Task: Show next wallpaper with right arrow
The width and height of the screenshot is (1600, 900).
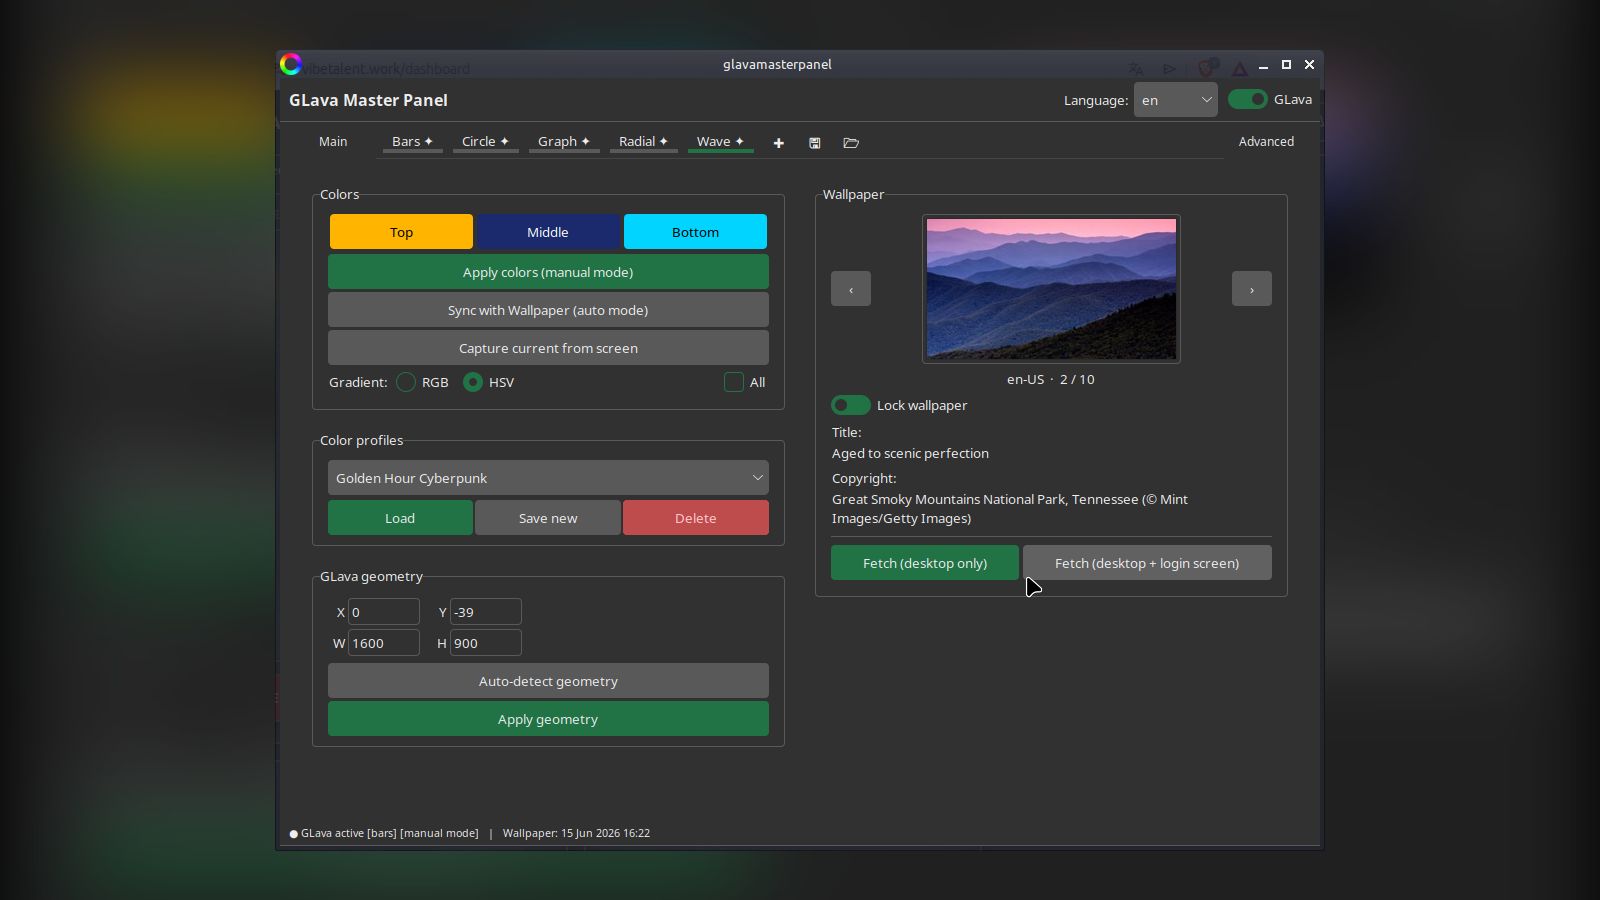Action: tap(1251, 289)
